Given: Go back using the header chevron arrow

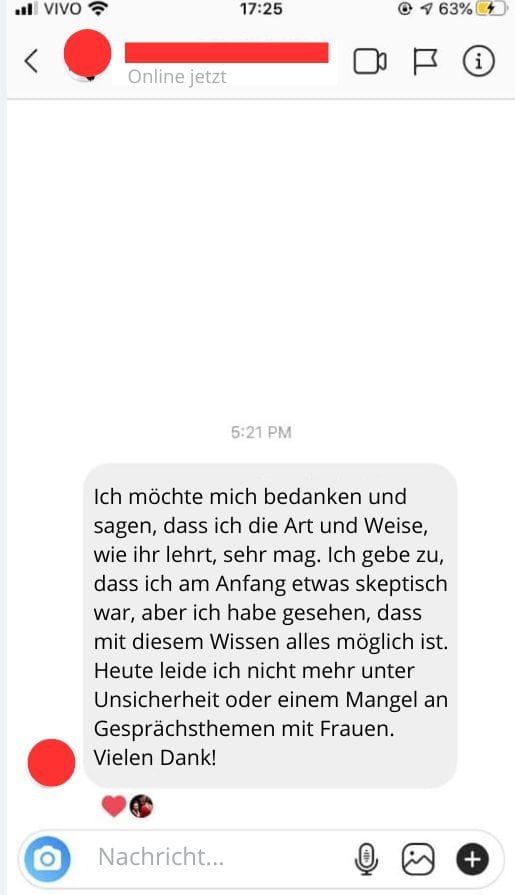Looking at the screenshot, I should pyautogui.click(x=31, y=61).
